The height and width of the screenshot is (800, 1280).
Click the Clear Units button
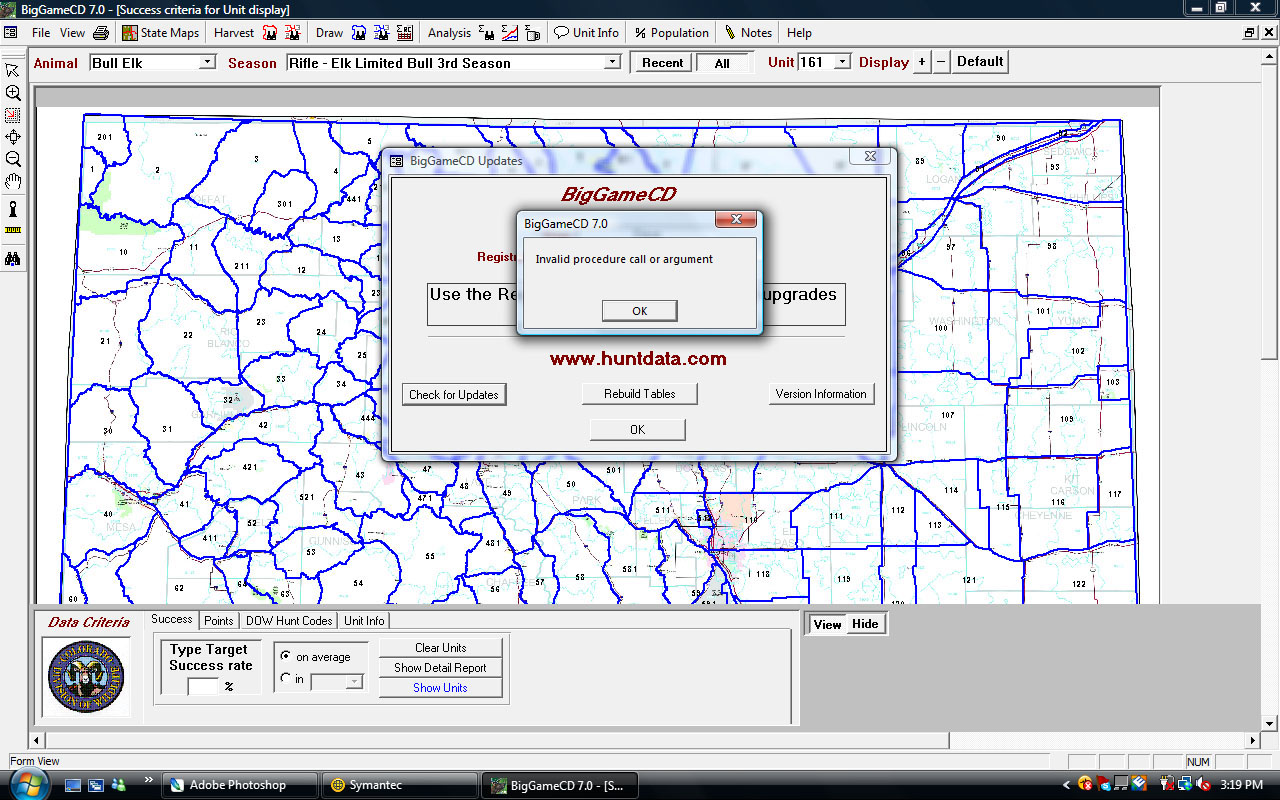[x=441, y=648]
